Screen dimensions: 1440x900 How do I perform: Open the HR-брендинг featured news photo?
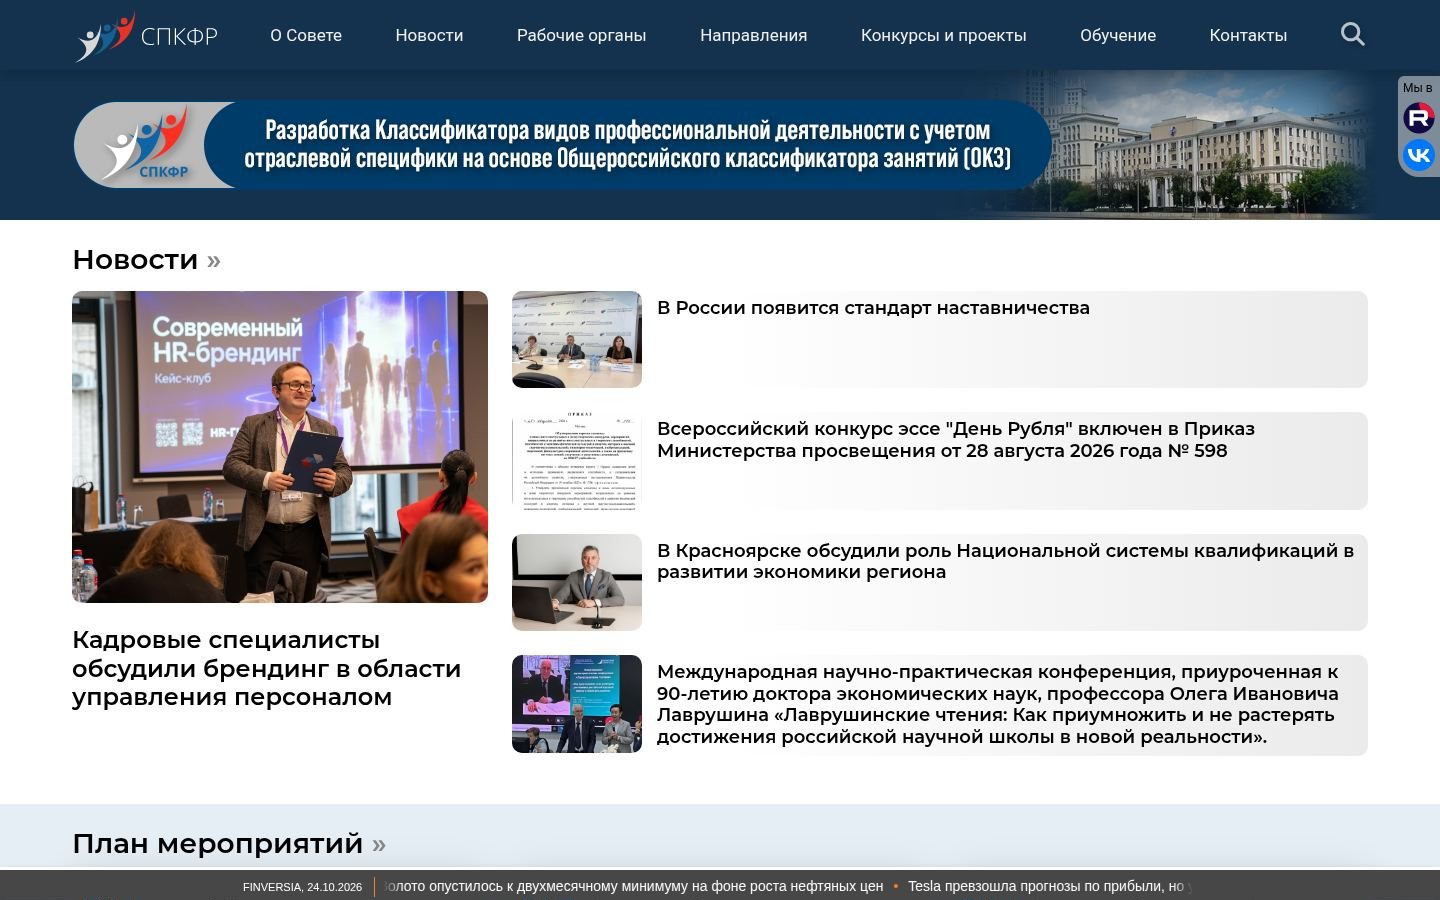280,447
